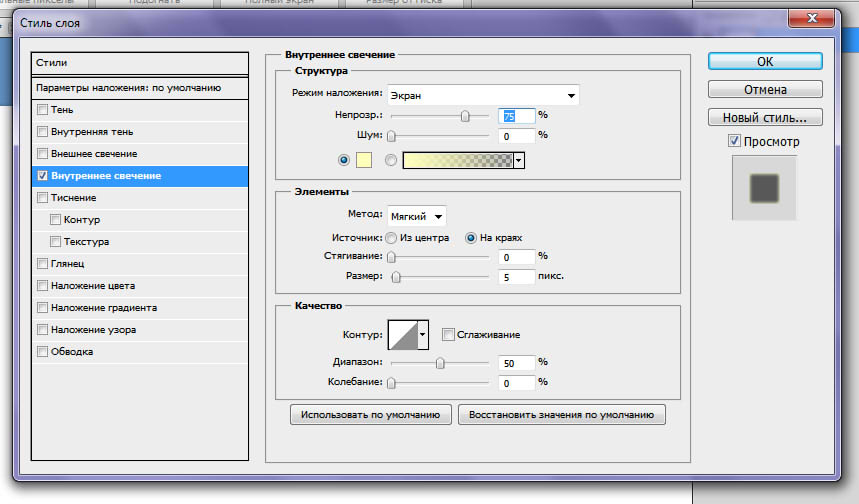
Task: Click the Диапазон slider handle
Action: point(440,363)
